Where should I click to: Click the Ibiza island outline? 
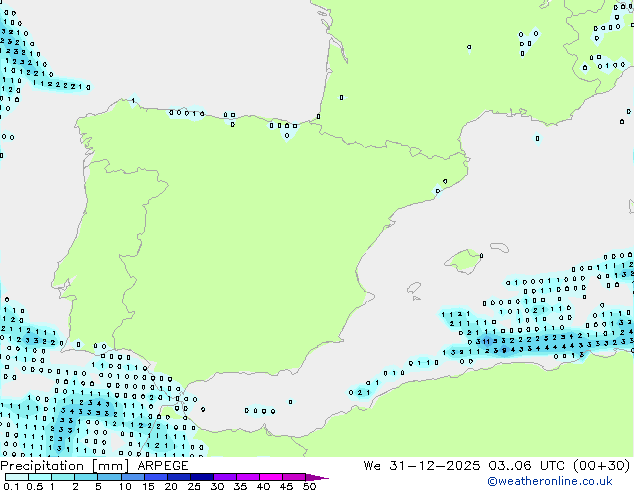point(414,287)
